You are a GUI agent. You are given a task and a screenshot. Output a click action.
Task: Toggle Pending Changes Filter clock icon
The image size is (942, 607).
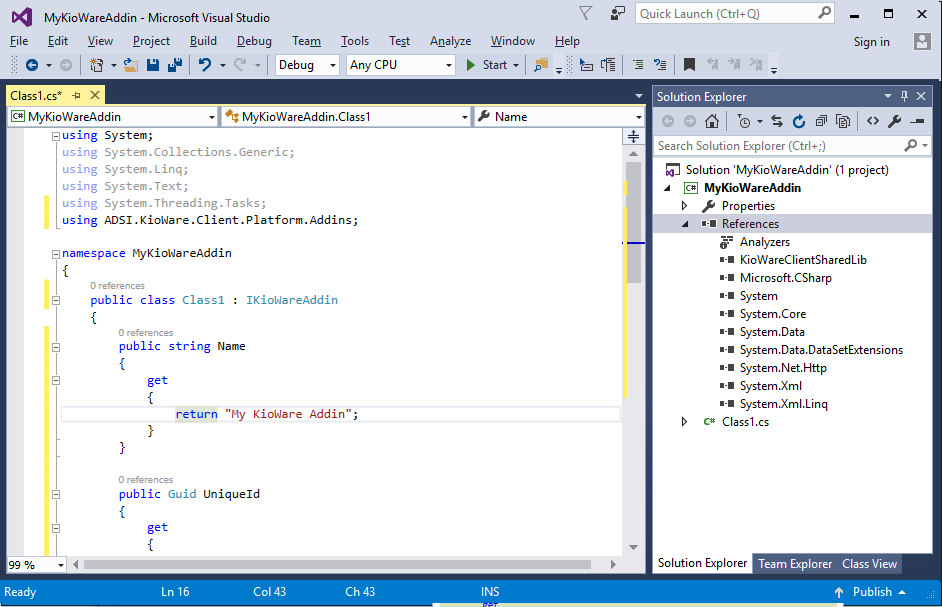click(x=744, y=121)
